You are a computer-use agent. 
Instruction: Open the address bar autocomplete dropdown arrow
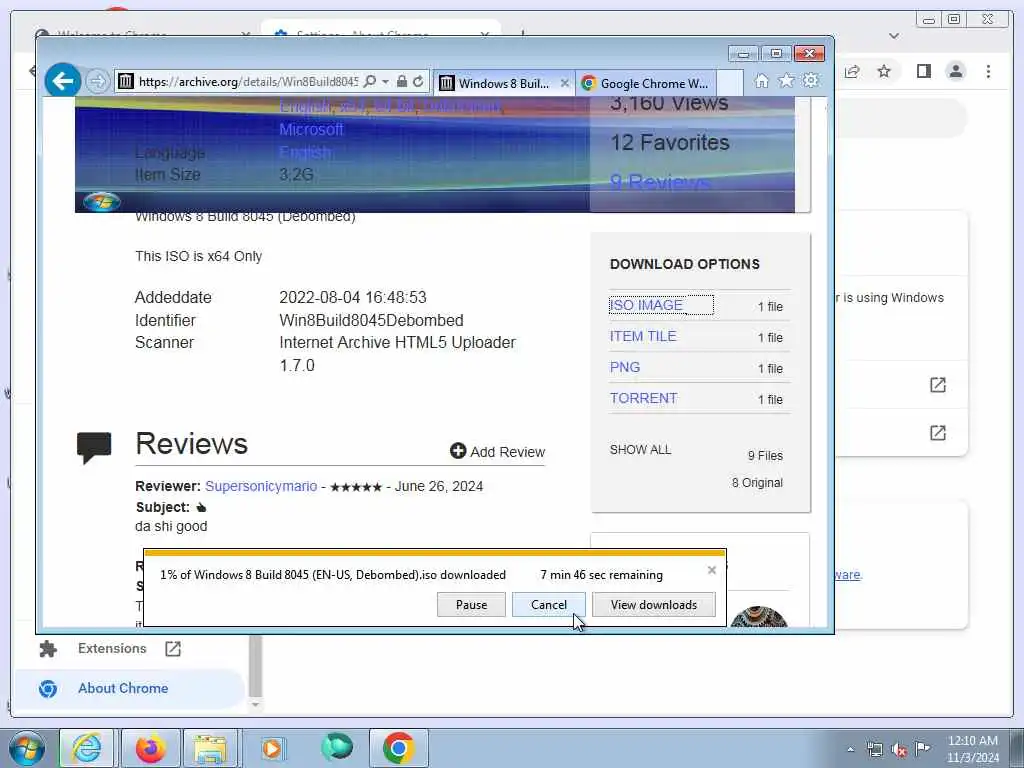click(x=385, y=82)
